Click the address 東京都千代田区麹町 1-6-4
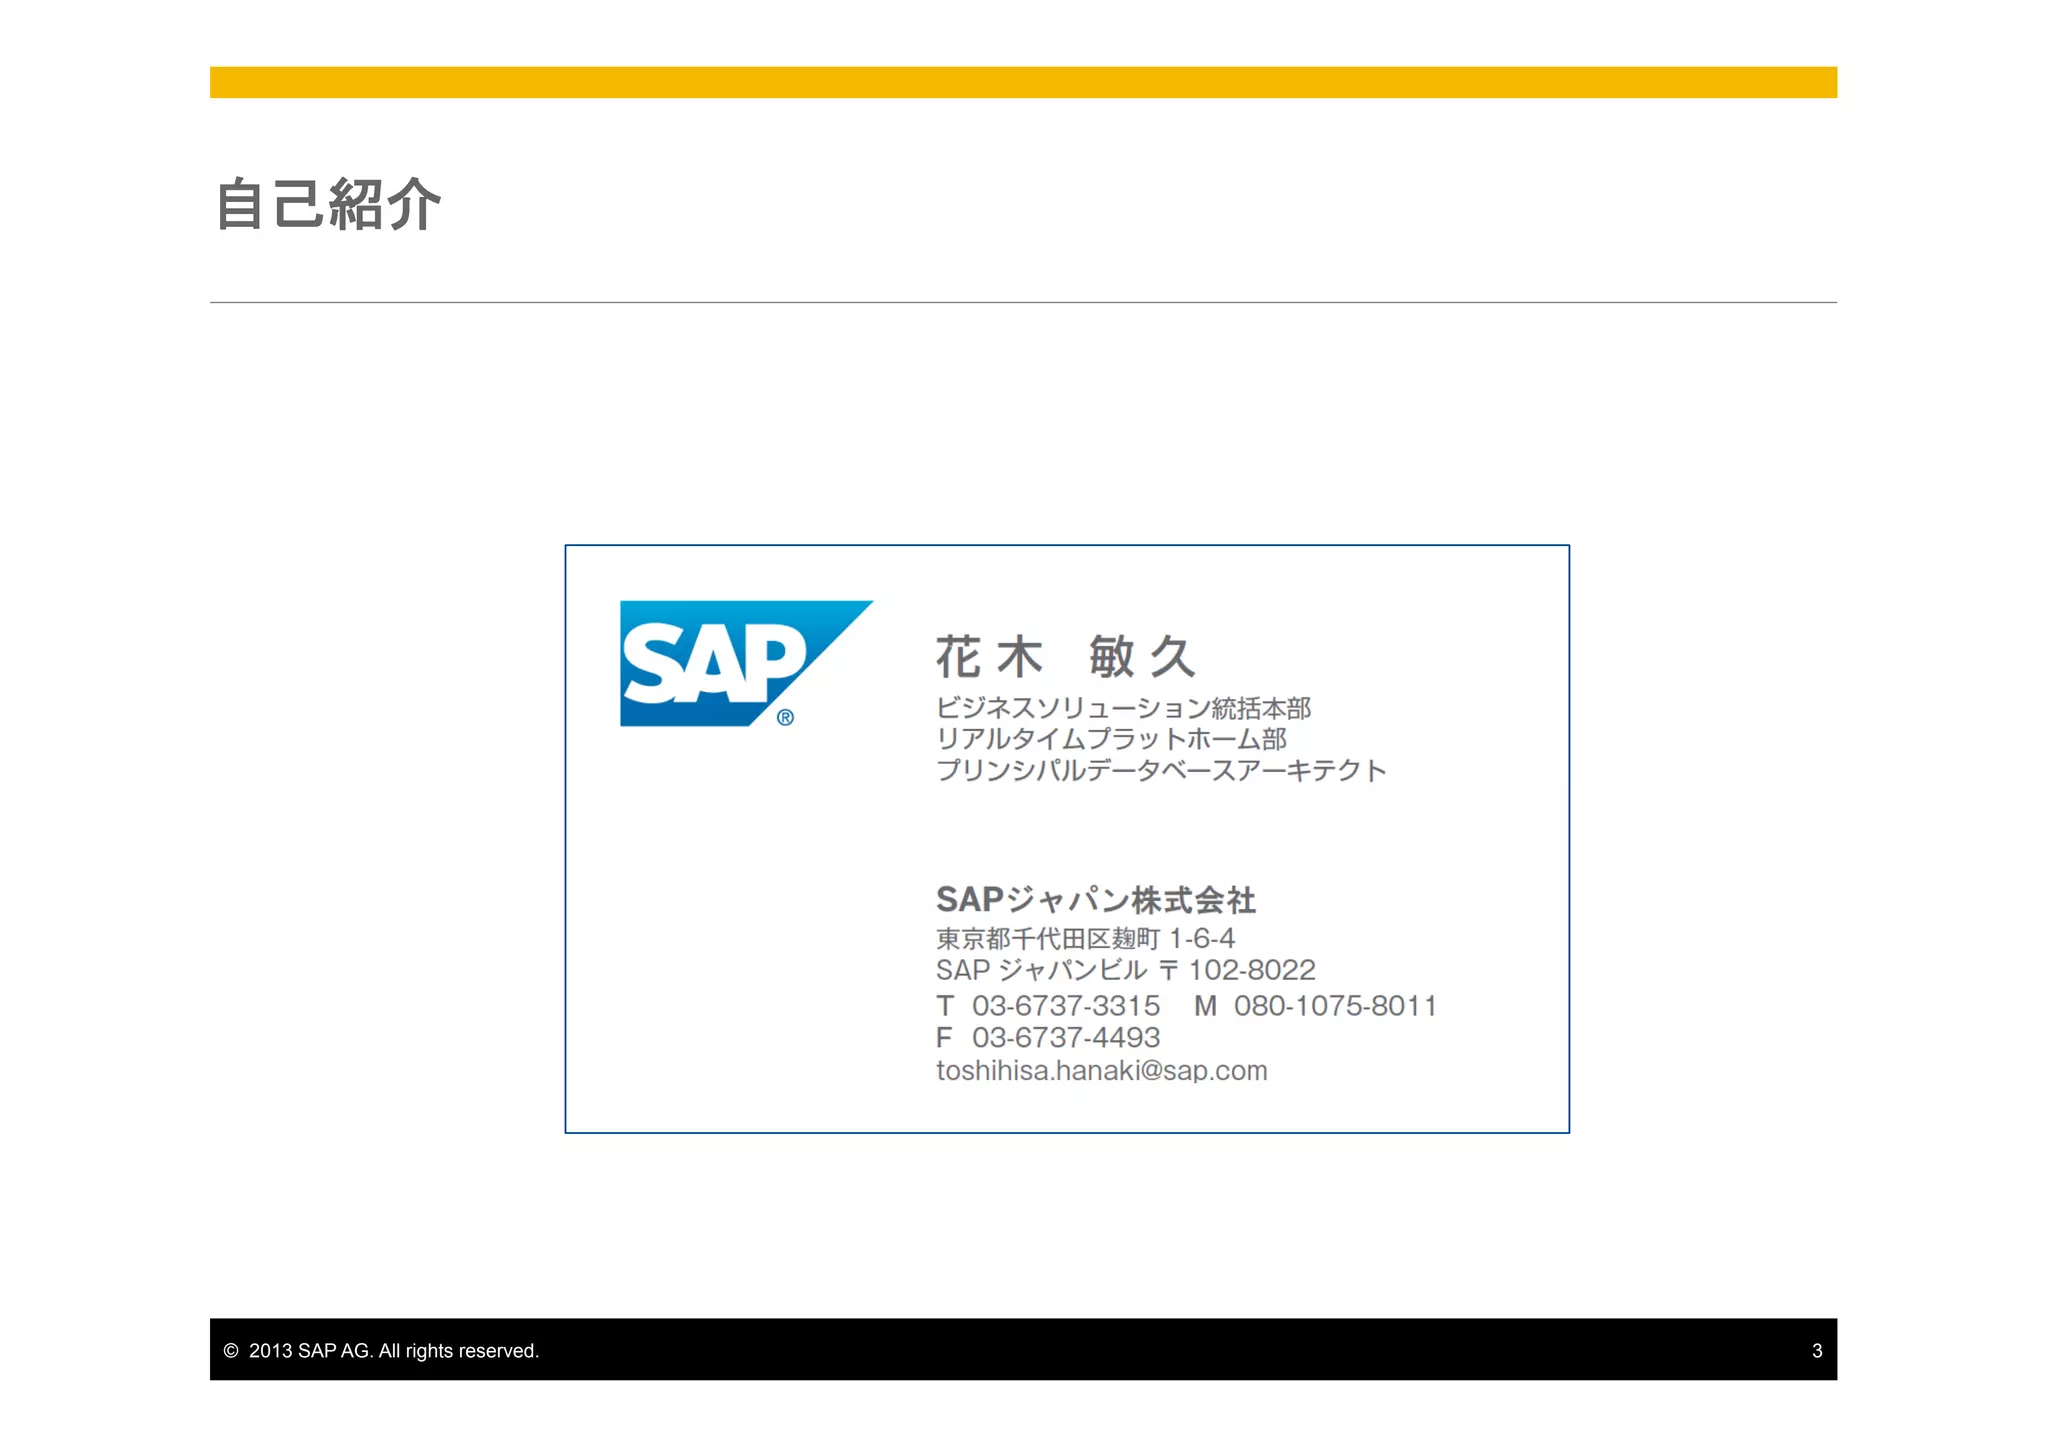Image resolution: width=2048 pixels, height=1447 pixels. point(1085,938)
